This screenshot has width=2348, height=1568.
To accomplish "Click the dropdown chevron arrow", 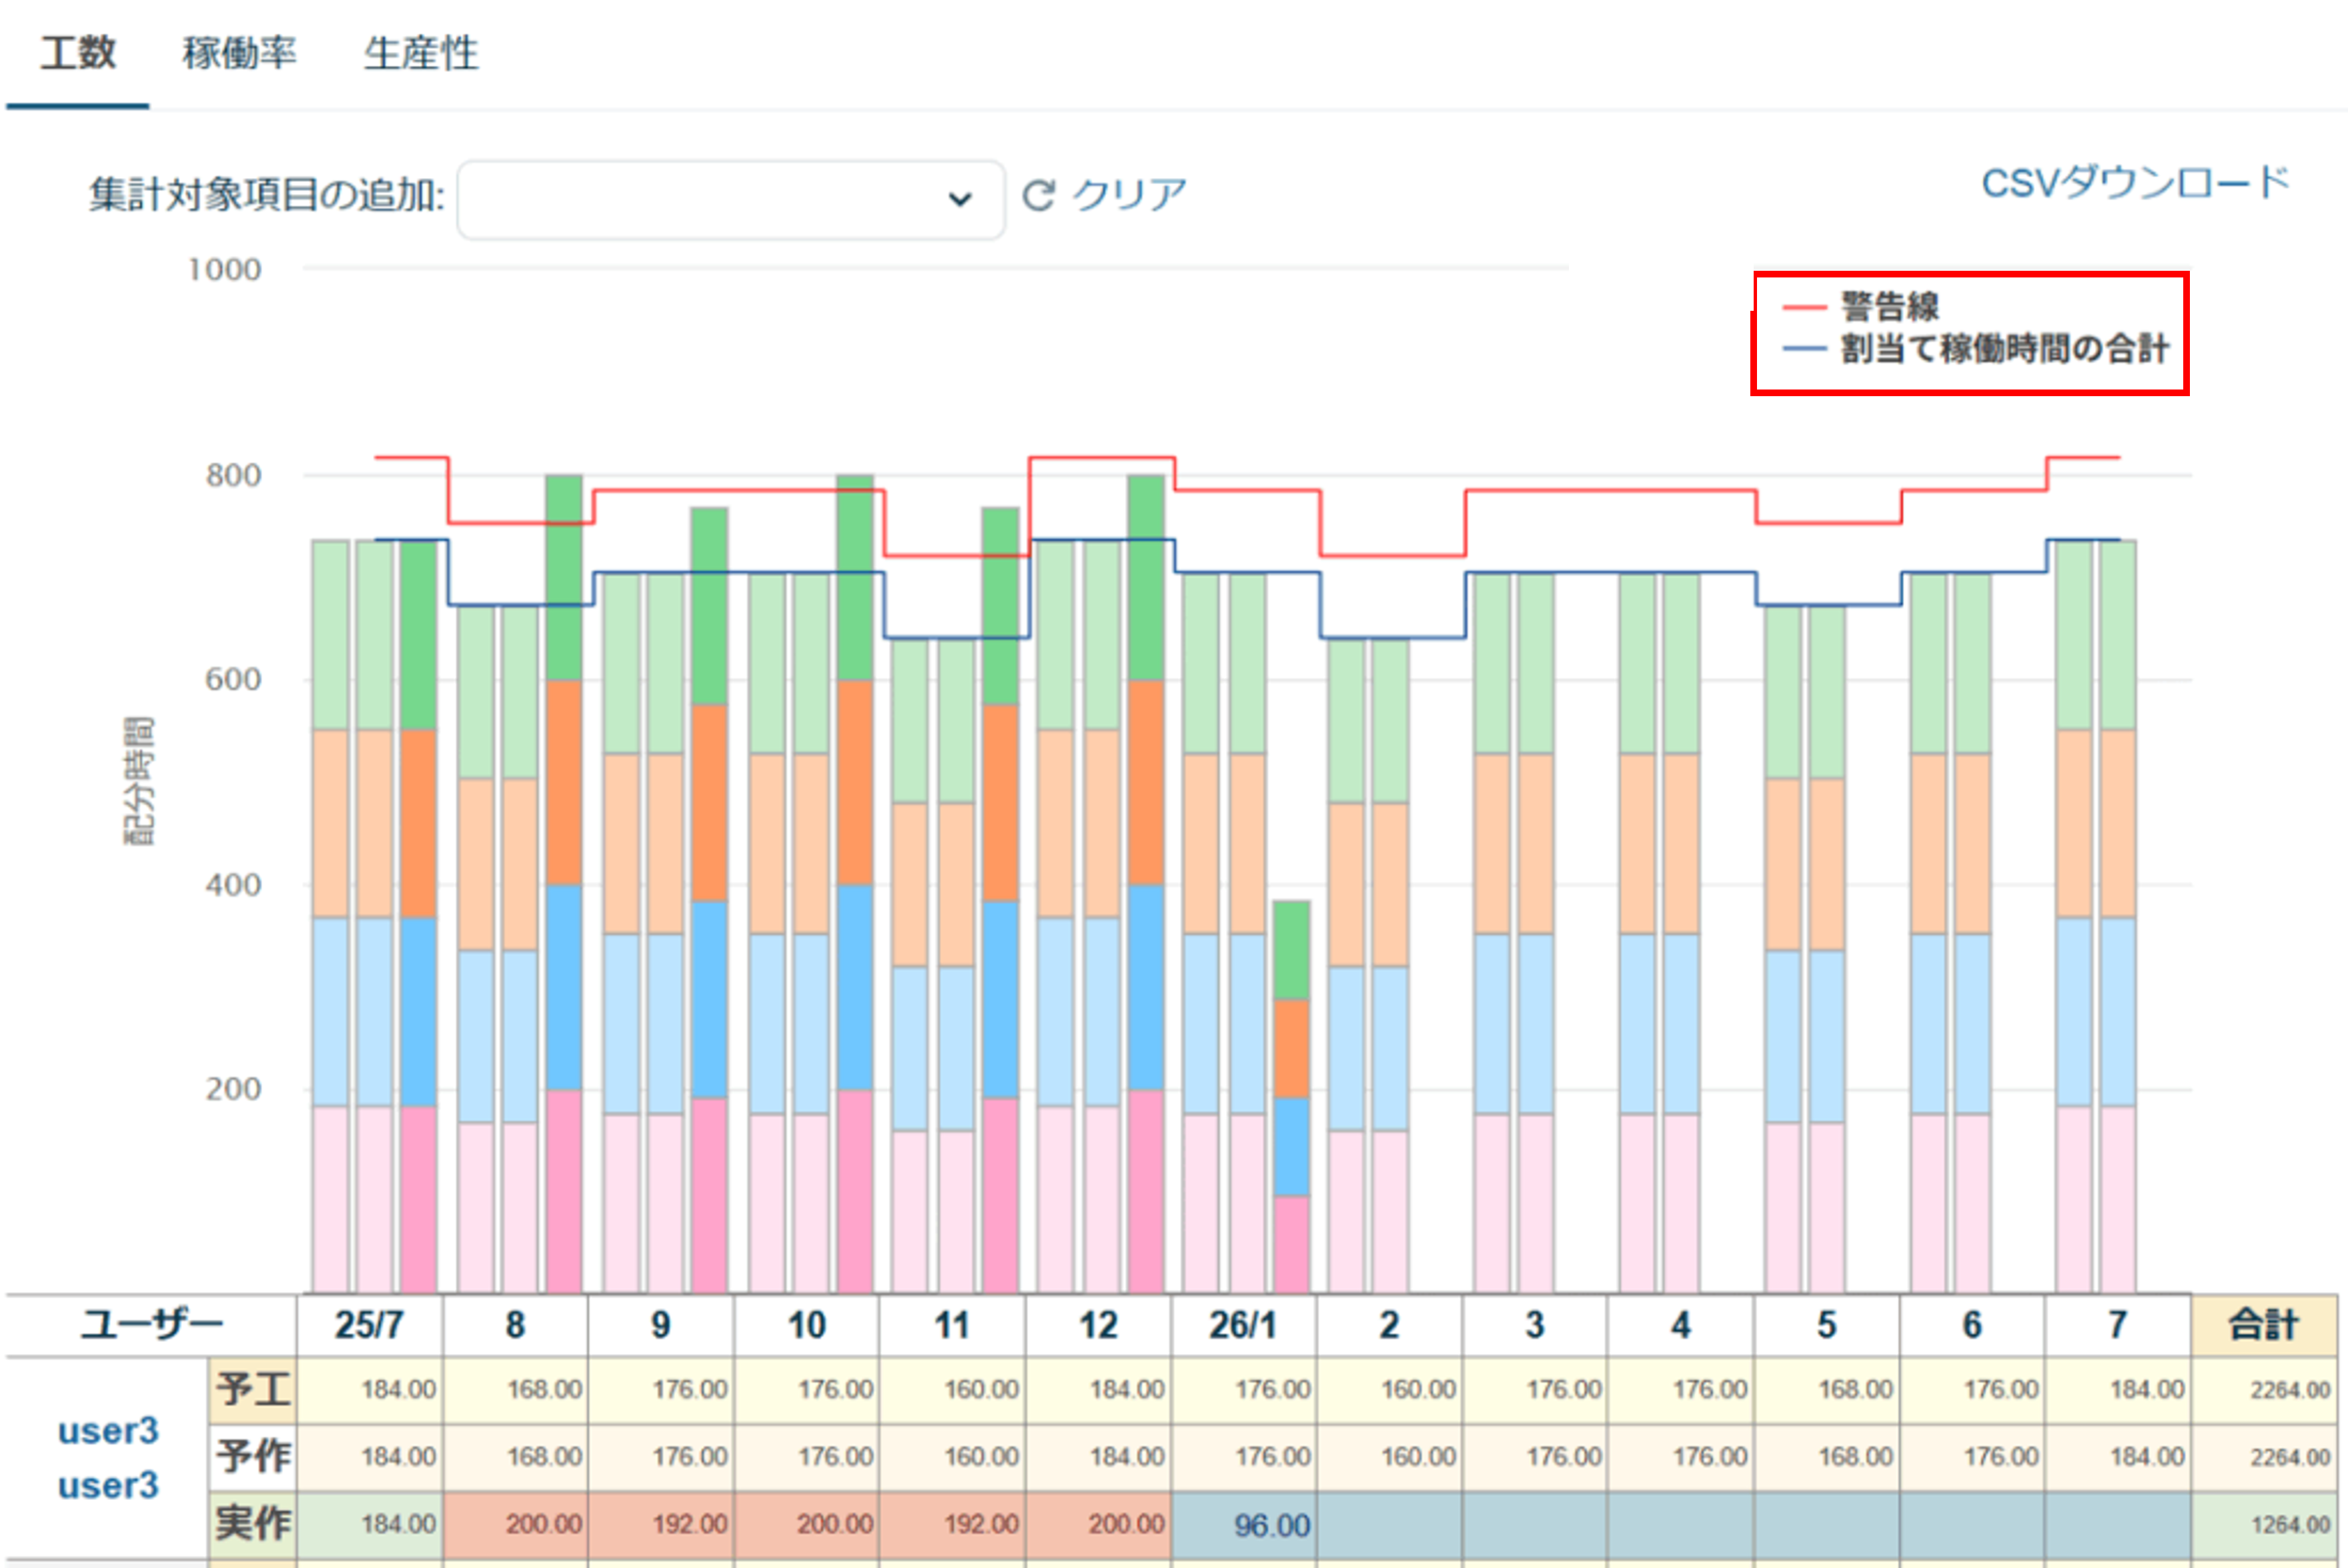I will coord(960,199).
